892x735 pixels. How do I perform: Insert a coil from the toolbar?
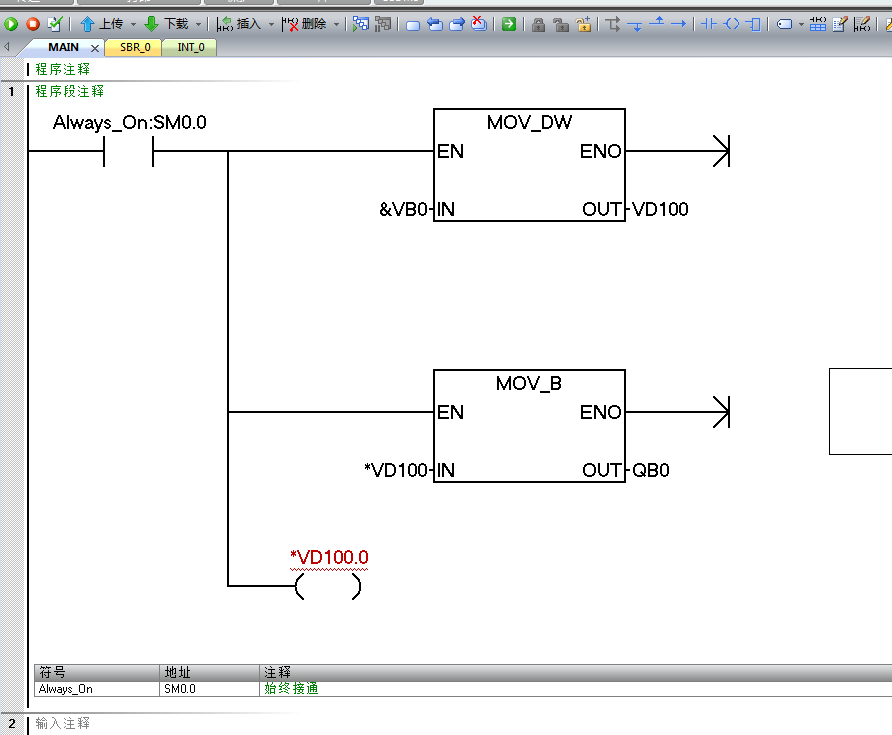[x=731, y=24]
